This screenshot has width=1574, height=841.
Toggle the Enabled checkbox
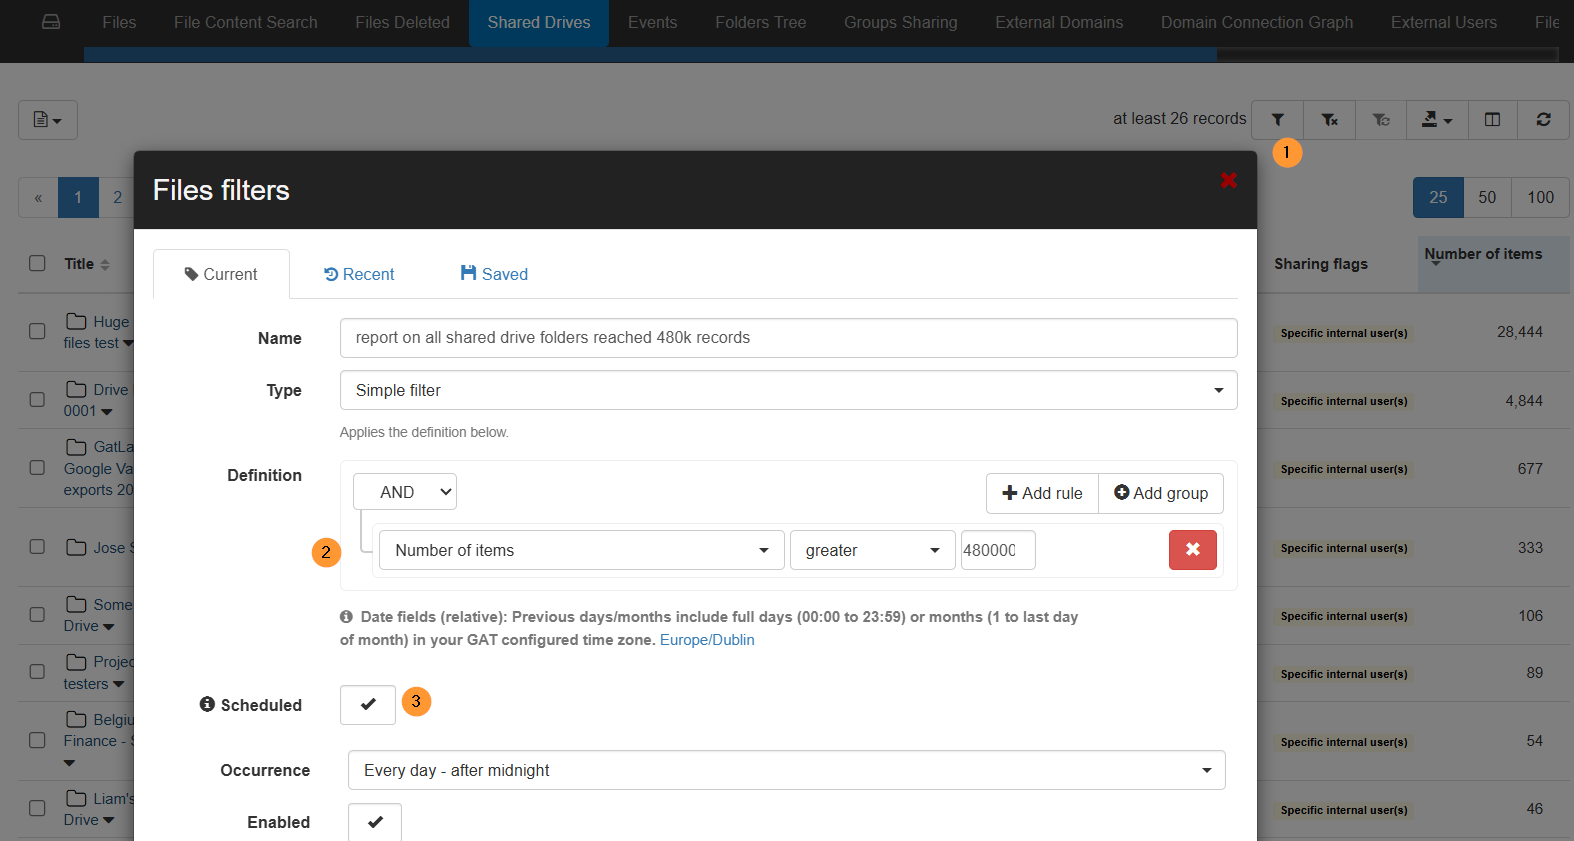pyautogui.click(x=375, y=822)
